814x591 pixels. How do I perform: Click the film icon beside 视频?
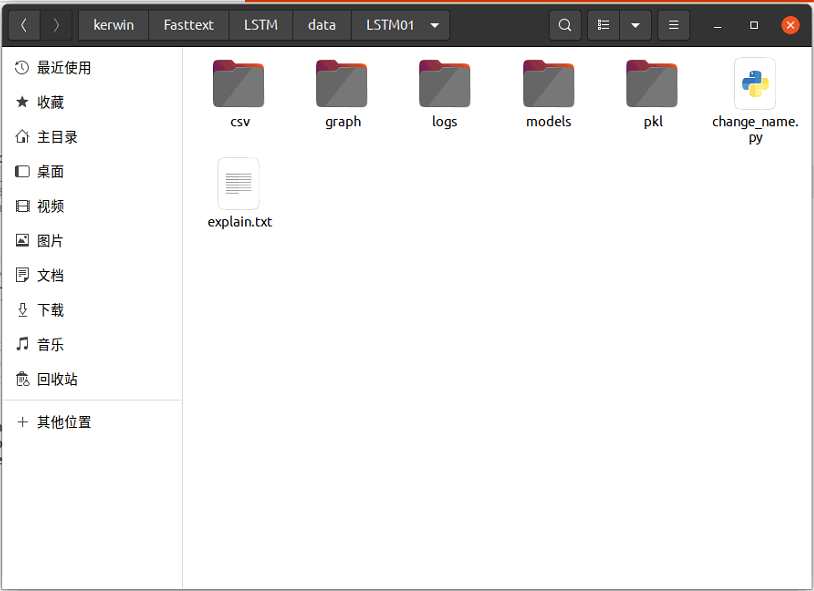(x=22, y=206)
